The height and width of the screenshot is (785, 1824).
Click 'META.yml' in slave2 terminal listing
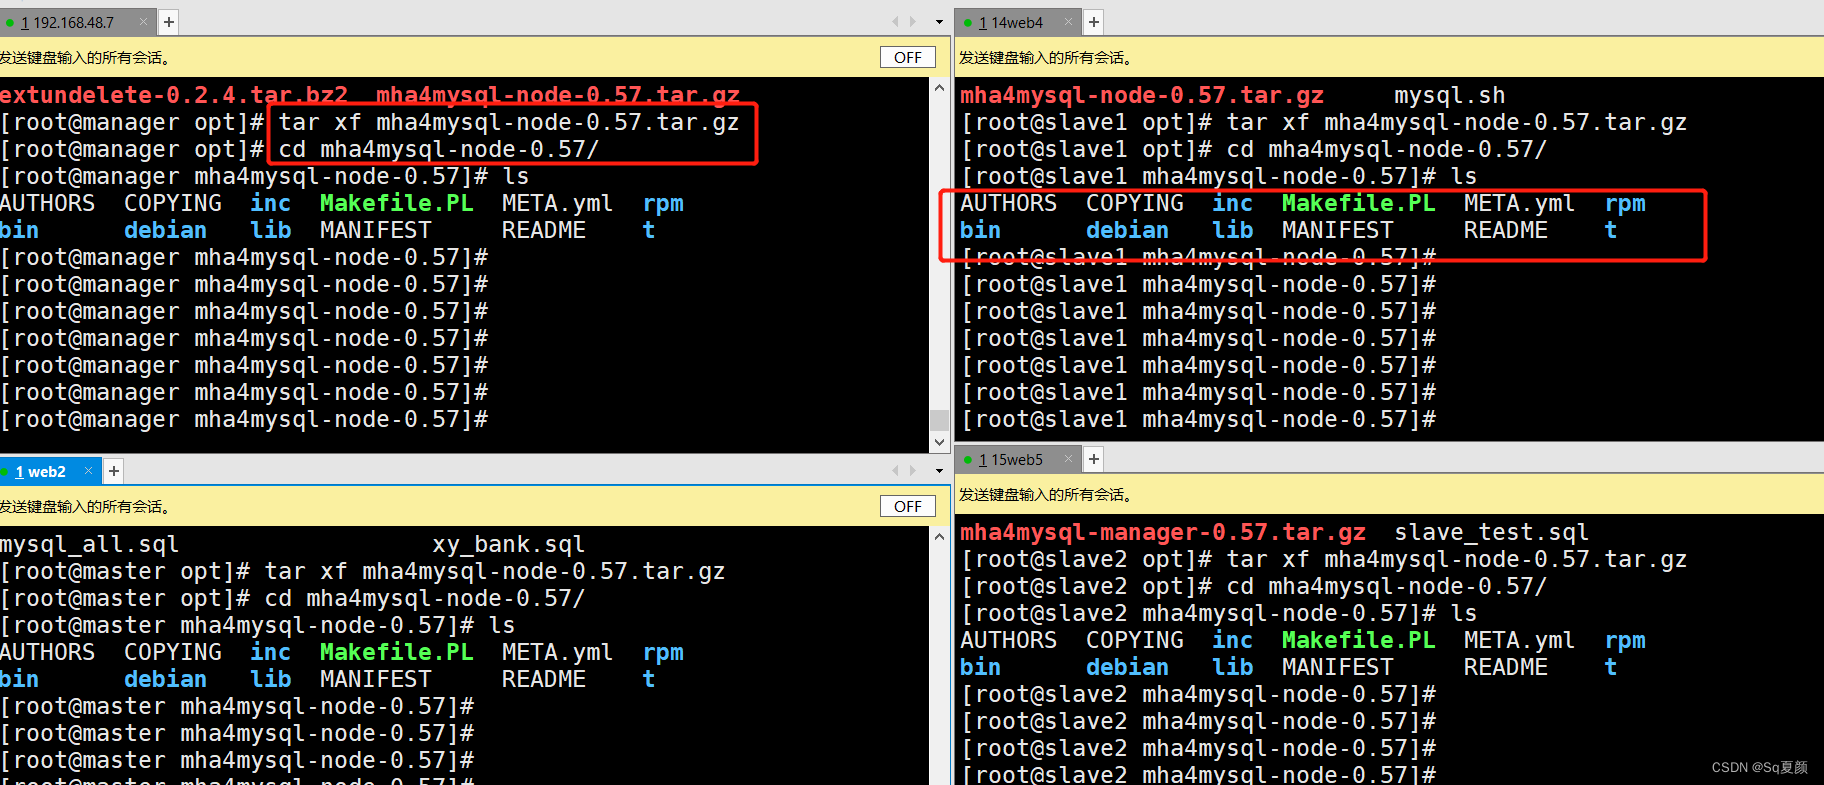tap(1519, 640)
